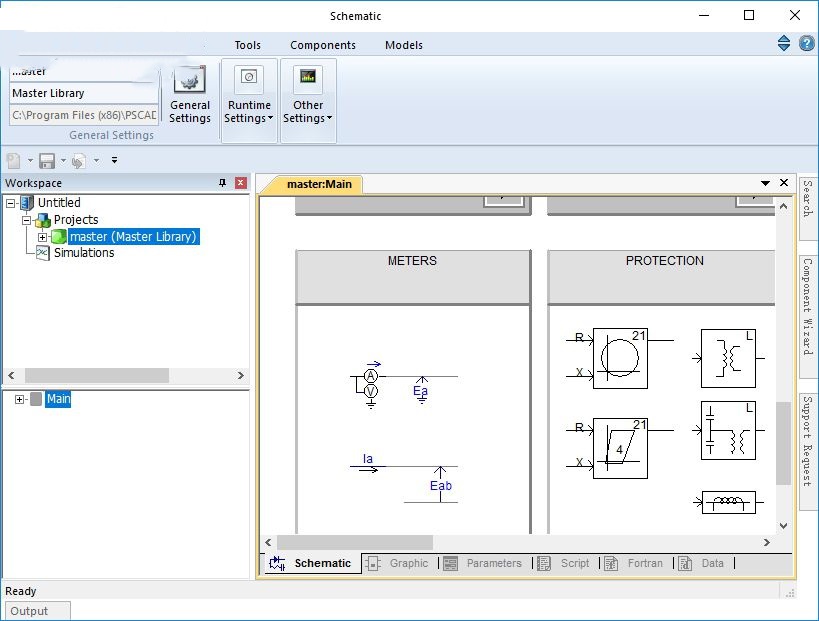Open the Components ribbon tab

pyautogui.click(x=323, y=45)
